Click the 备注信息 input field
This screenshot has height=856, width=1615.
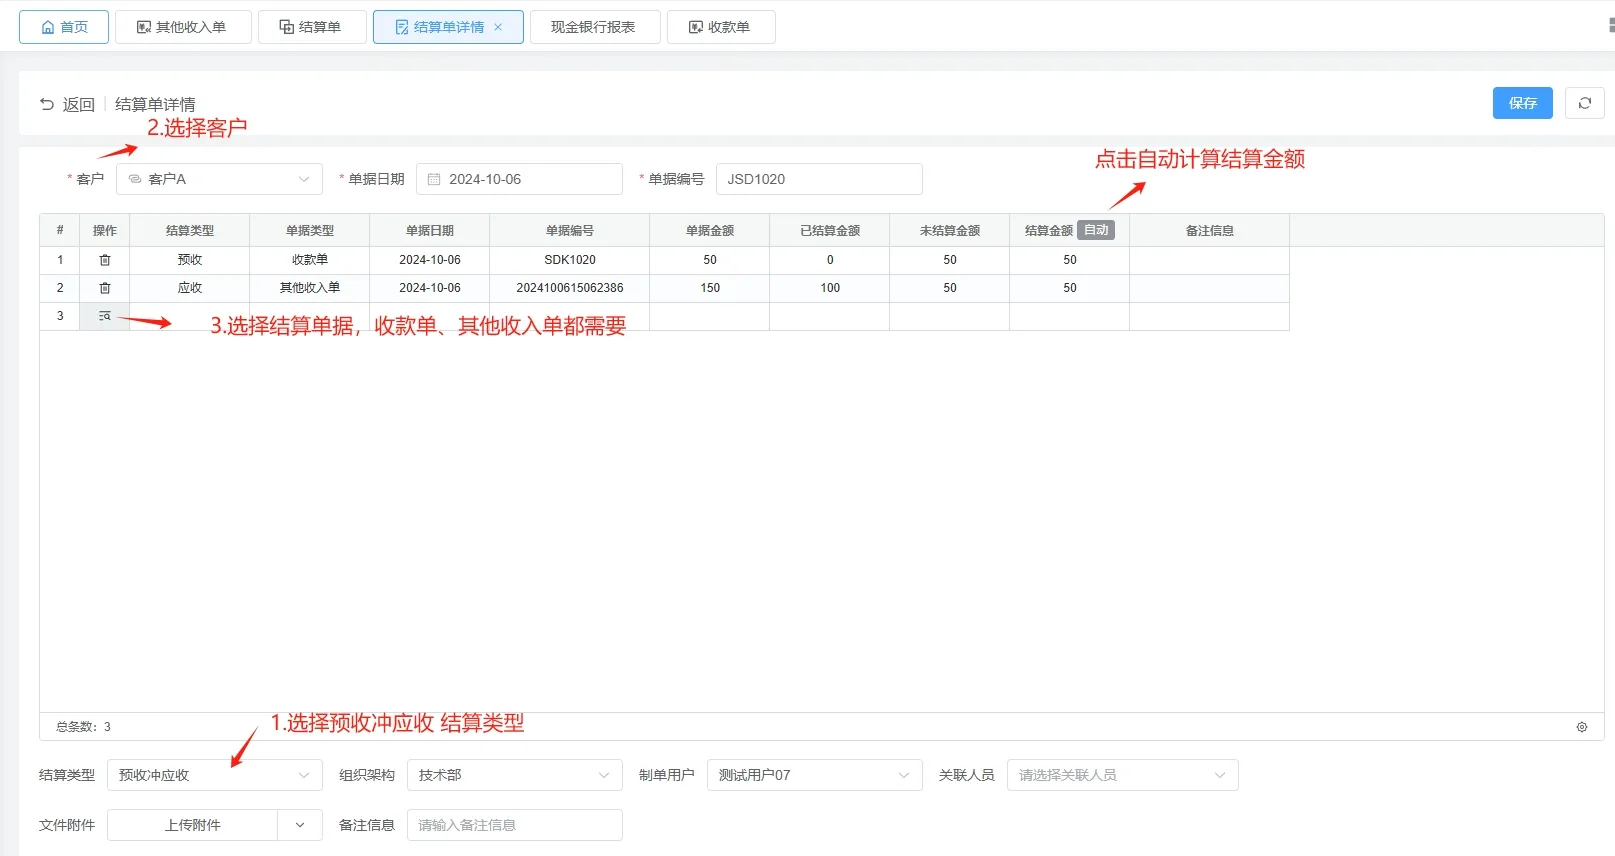click(x=515, y=825)
